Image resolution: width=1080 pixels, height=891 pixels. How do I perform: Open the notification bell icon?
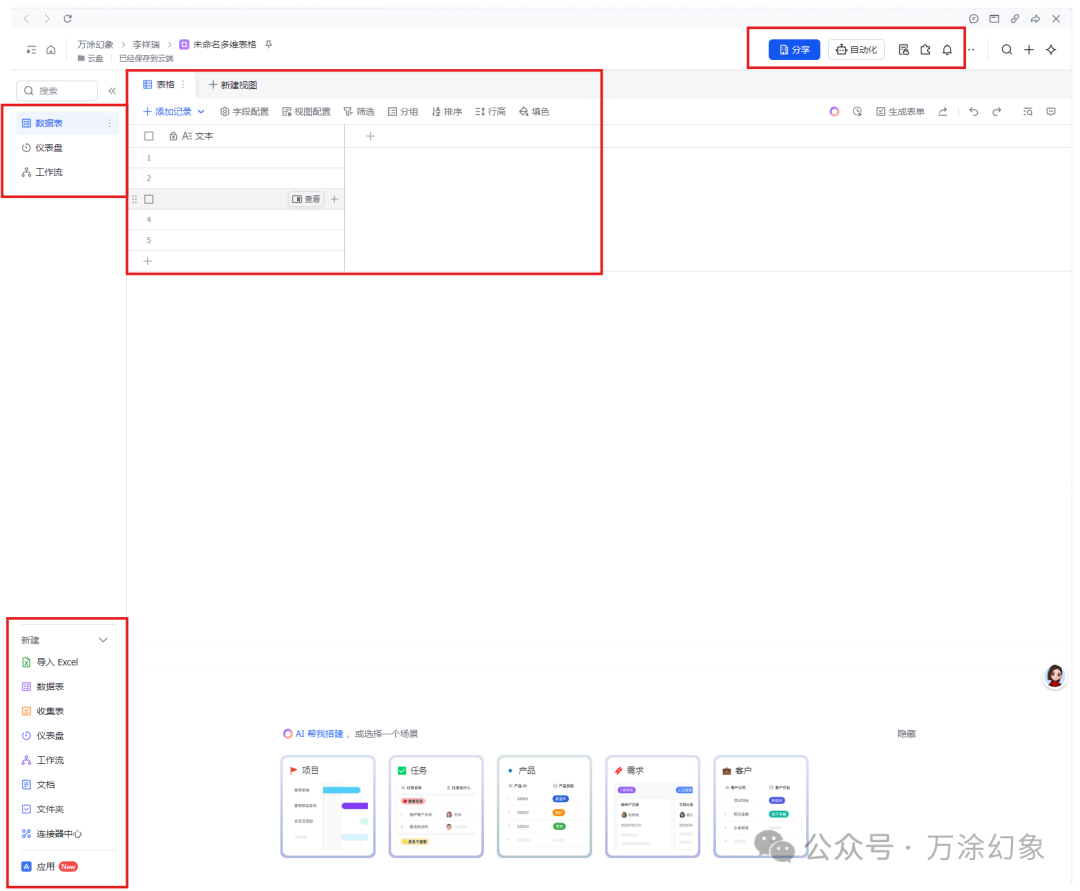(946, 49)
